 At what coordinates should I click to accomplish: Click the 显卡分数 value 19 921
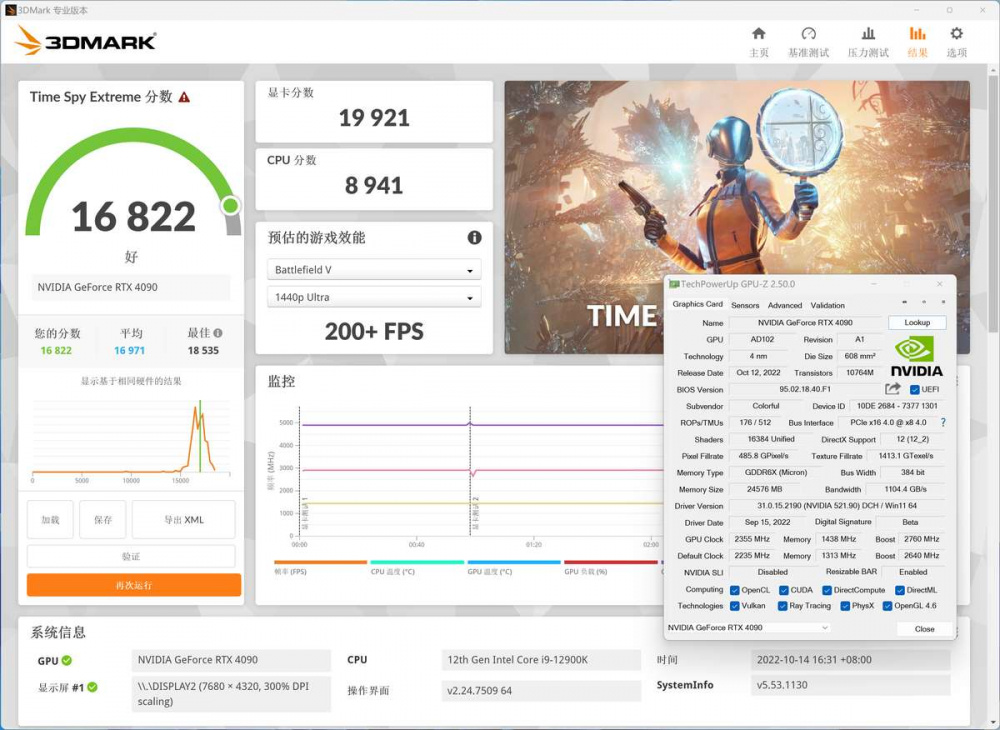pyautogui.click(x=374, y=118)
